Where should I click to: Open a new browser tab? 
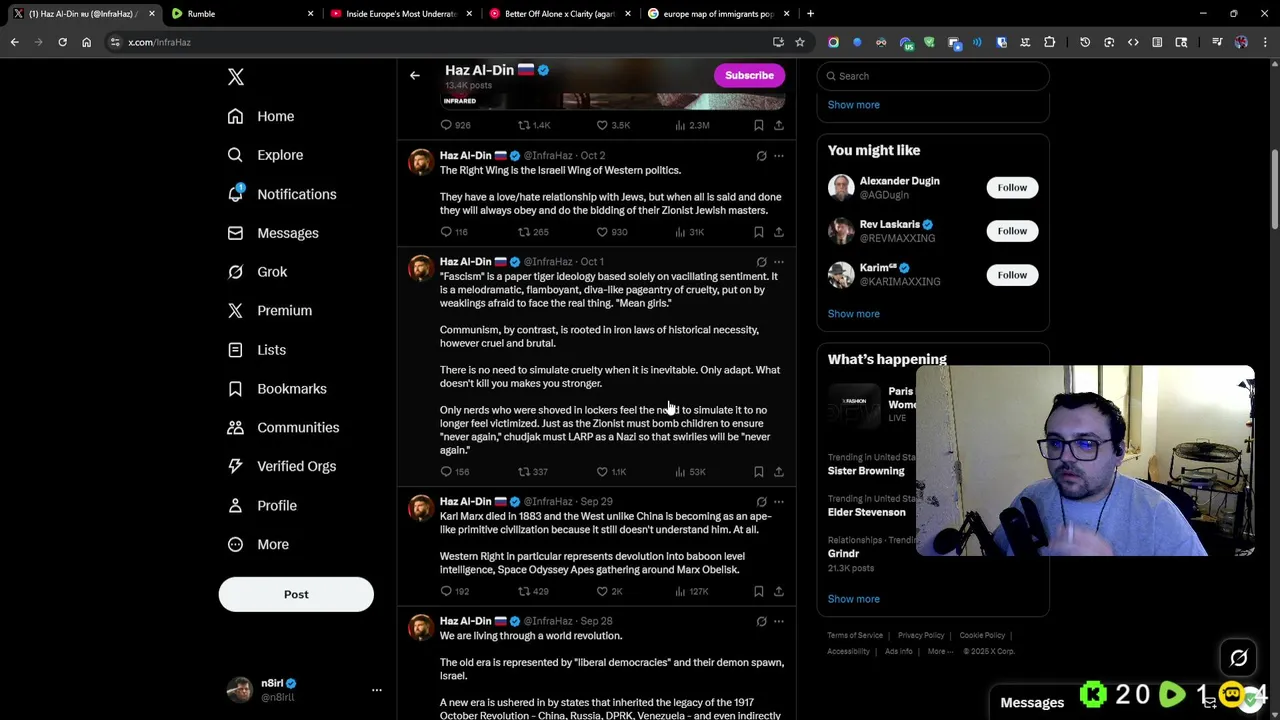pos(810,14)
